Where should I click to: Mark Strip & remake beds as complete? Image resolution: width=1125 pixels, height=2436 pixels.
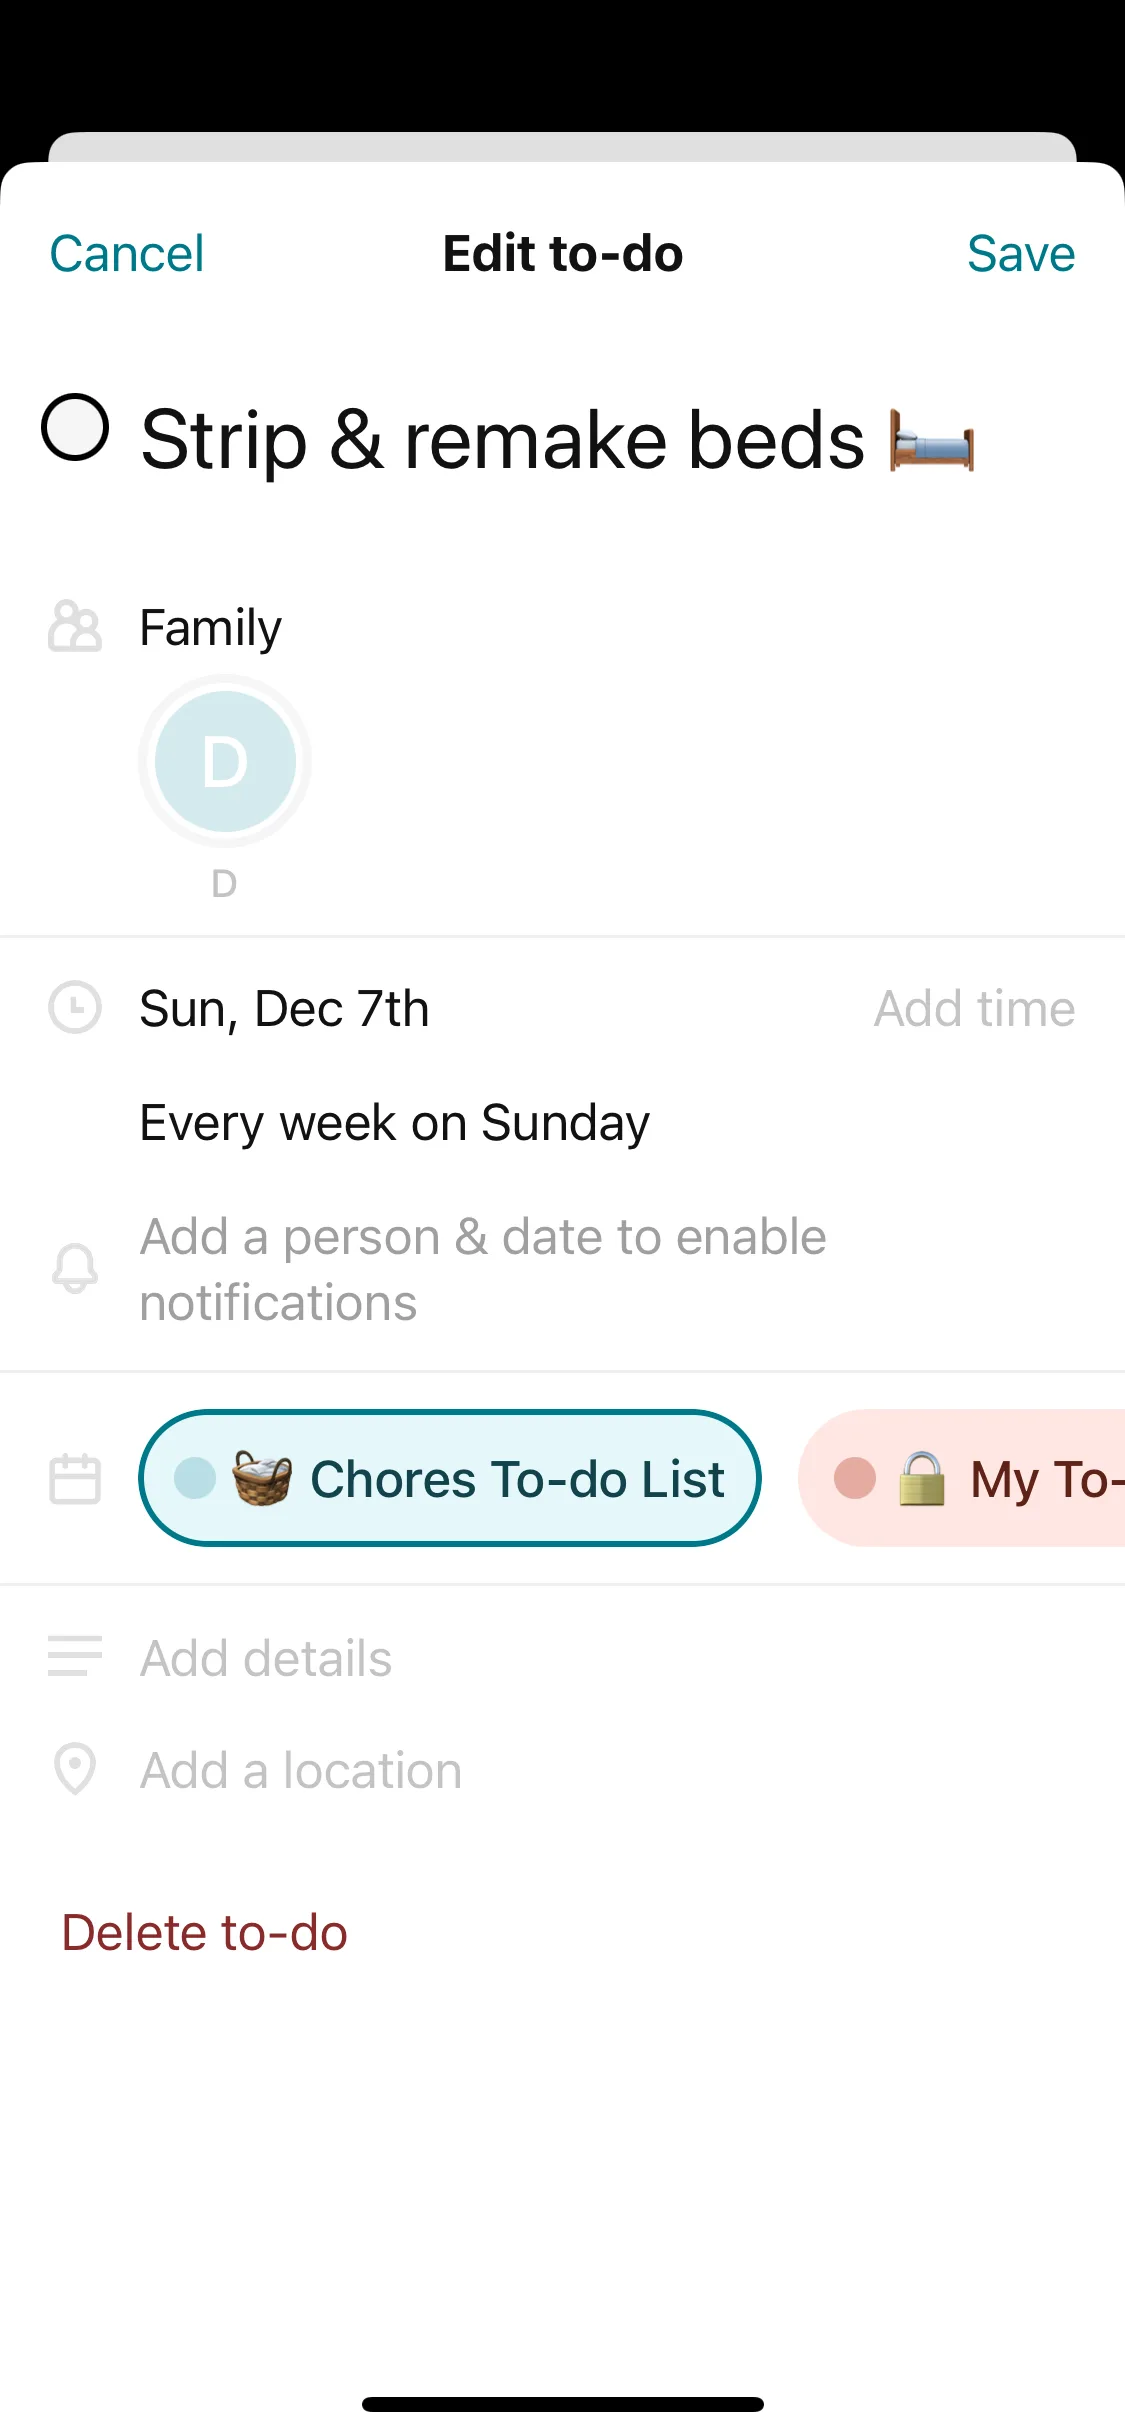coord(75,428)
